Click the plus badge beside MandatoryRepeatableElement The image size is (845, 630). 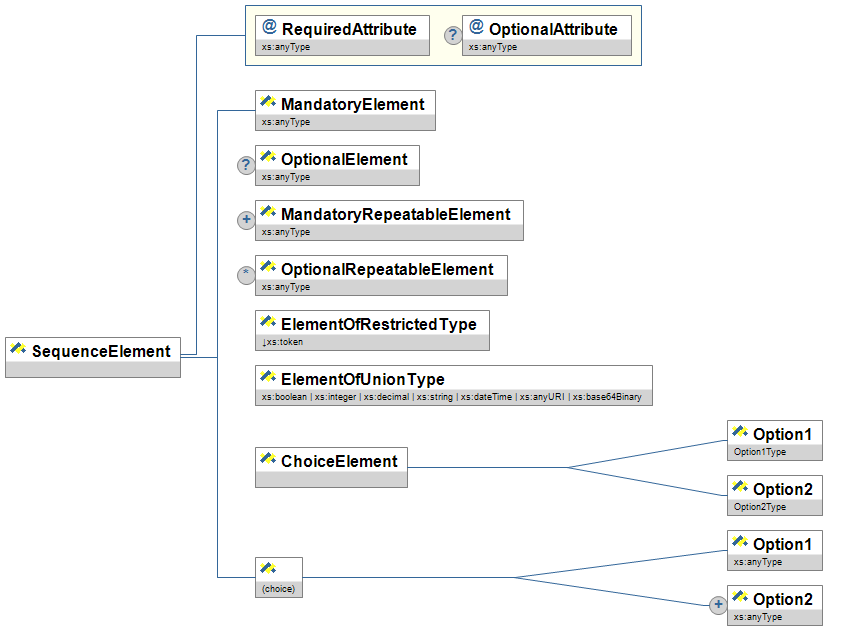(246, 221)
